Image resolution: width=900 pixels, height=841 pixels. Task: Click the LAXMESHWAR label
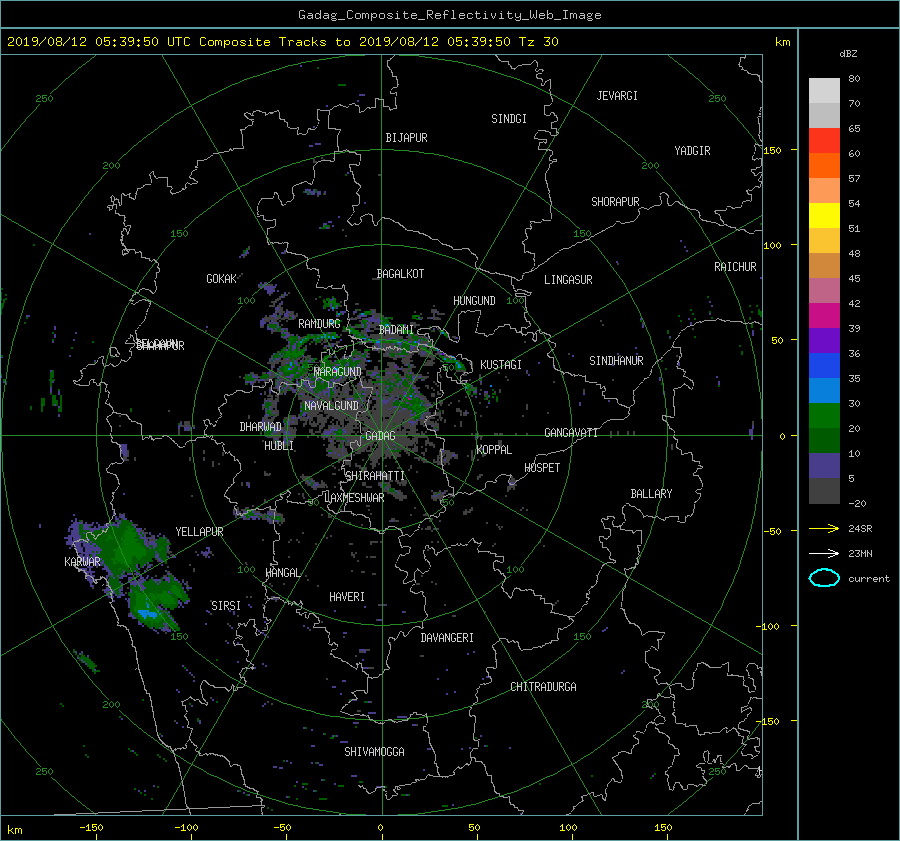(x=354, y=498)
